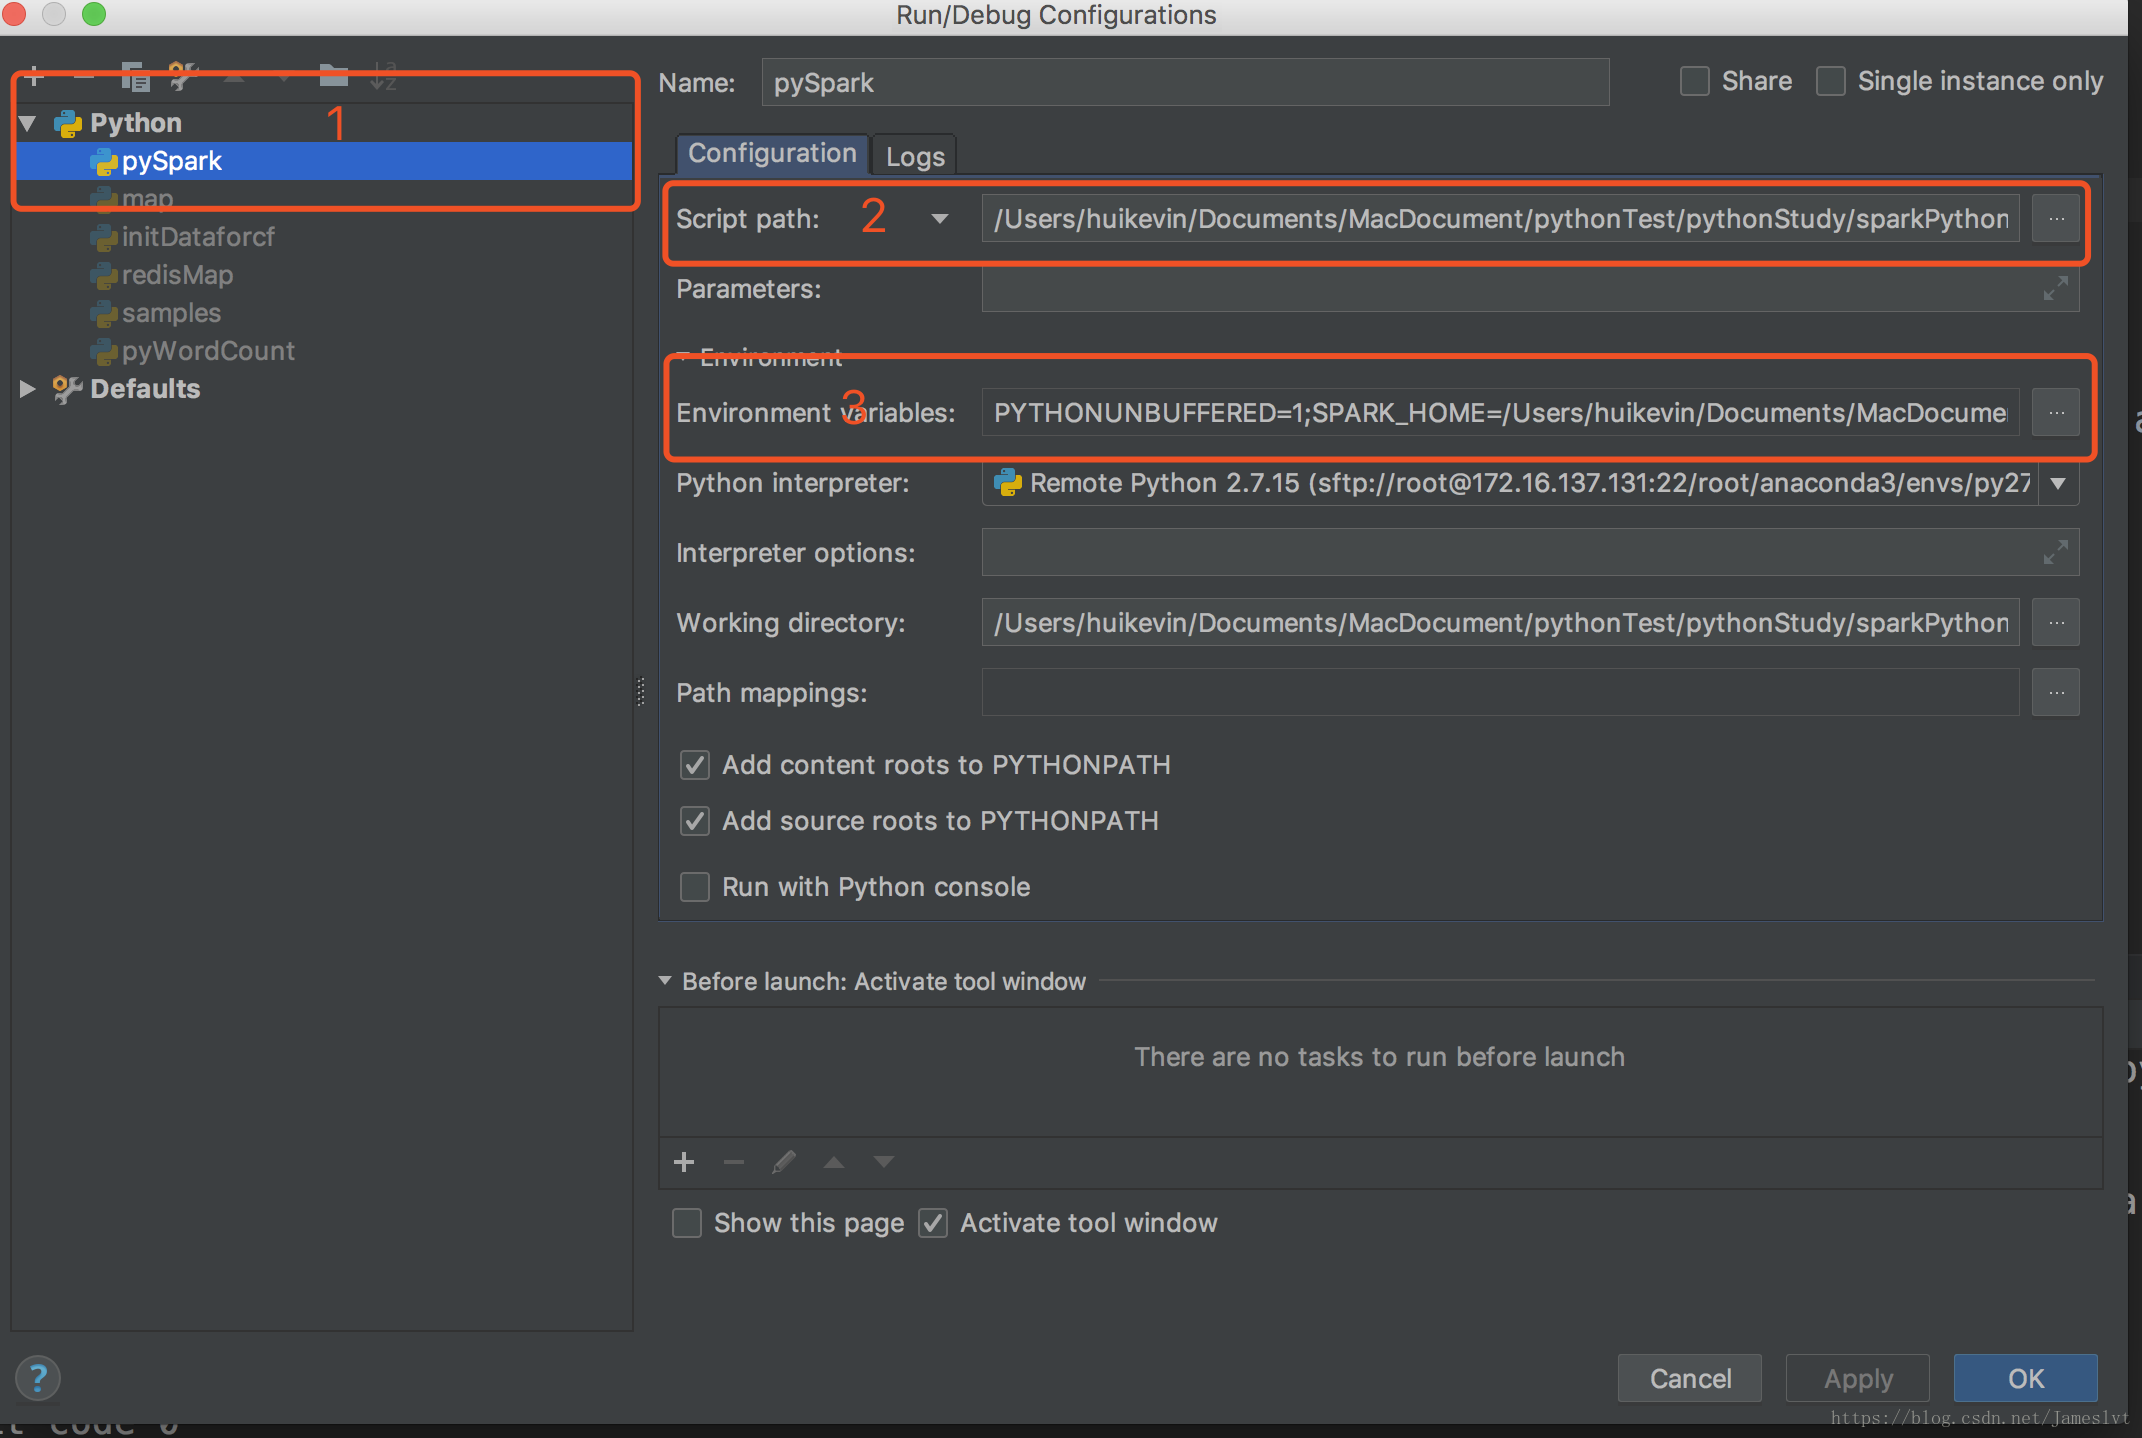This screenshot has width=2142, height=1438.
Task: Copy the selected configuration
Action: click(134, 77)
